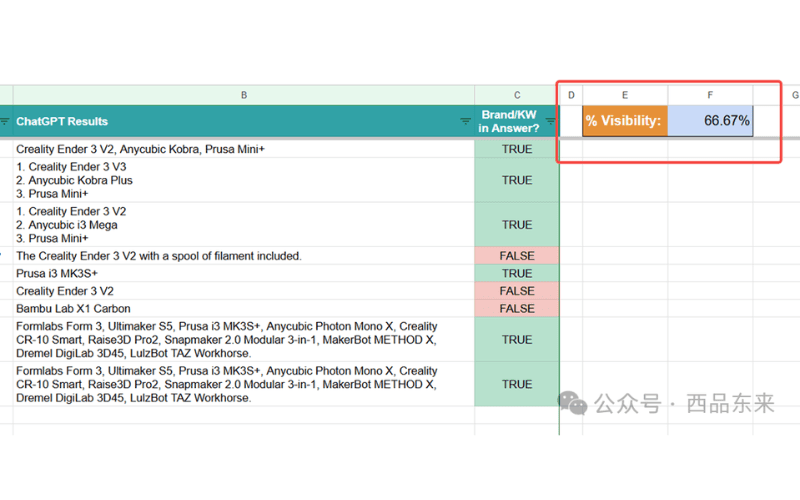Select cell listing Anycubic Kobra Plus

244,180
